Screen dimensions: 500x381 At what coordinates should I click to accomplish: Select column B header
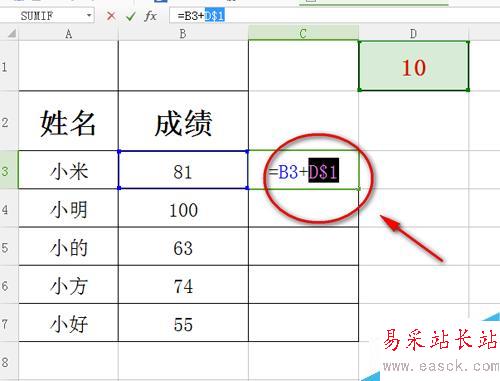click(x=183, y=33)
